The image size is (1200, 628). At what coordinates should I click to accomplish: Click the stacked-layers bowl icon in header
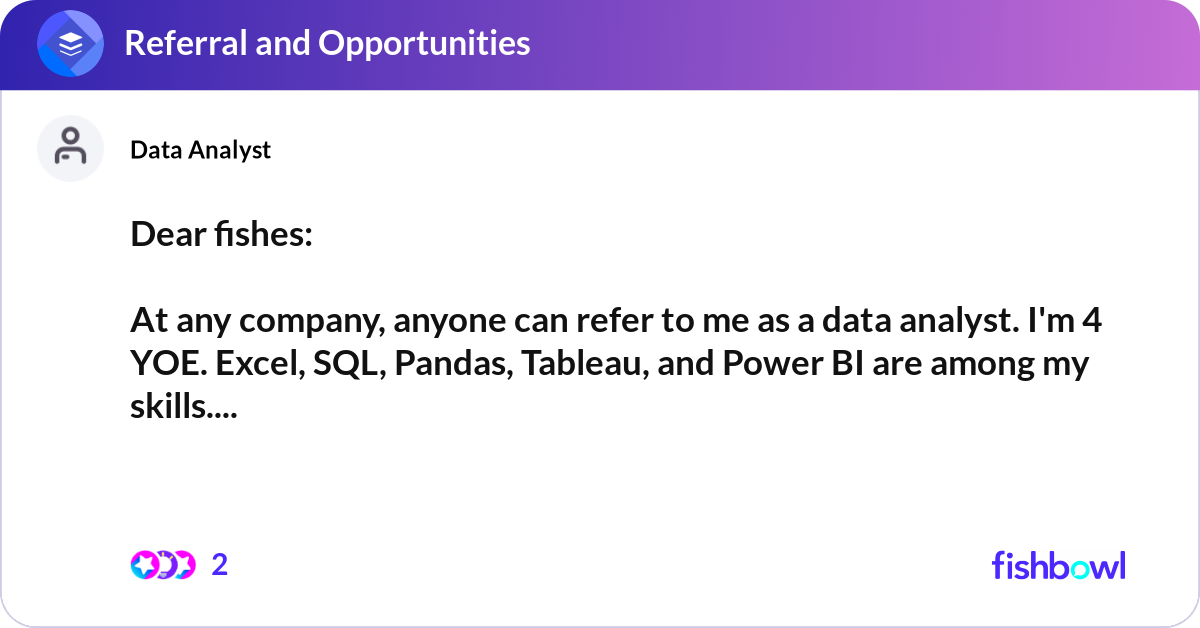(x=71, y=44)
